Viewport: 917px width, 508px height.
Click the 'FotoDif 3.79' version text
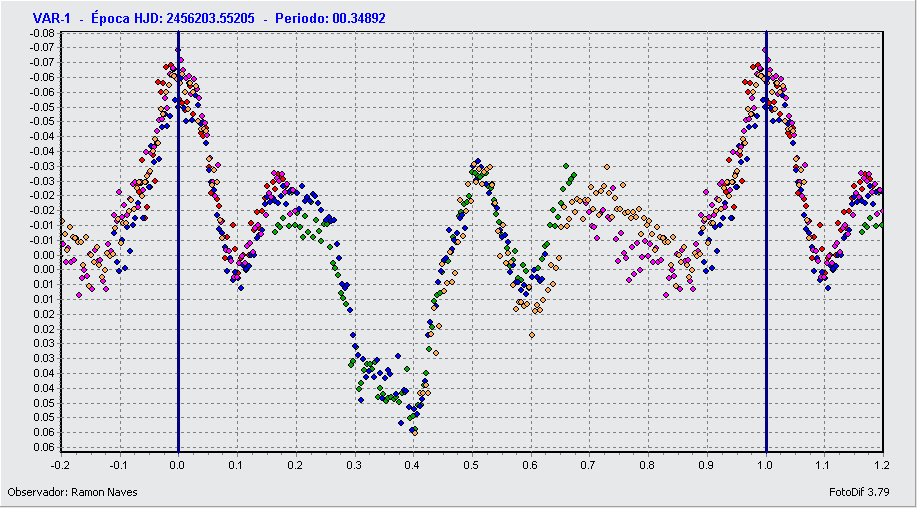pos(859,492)
